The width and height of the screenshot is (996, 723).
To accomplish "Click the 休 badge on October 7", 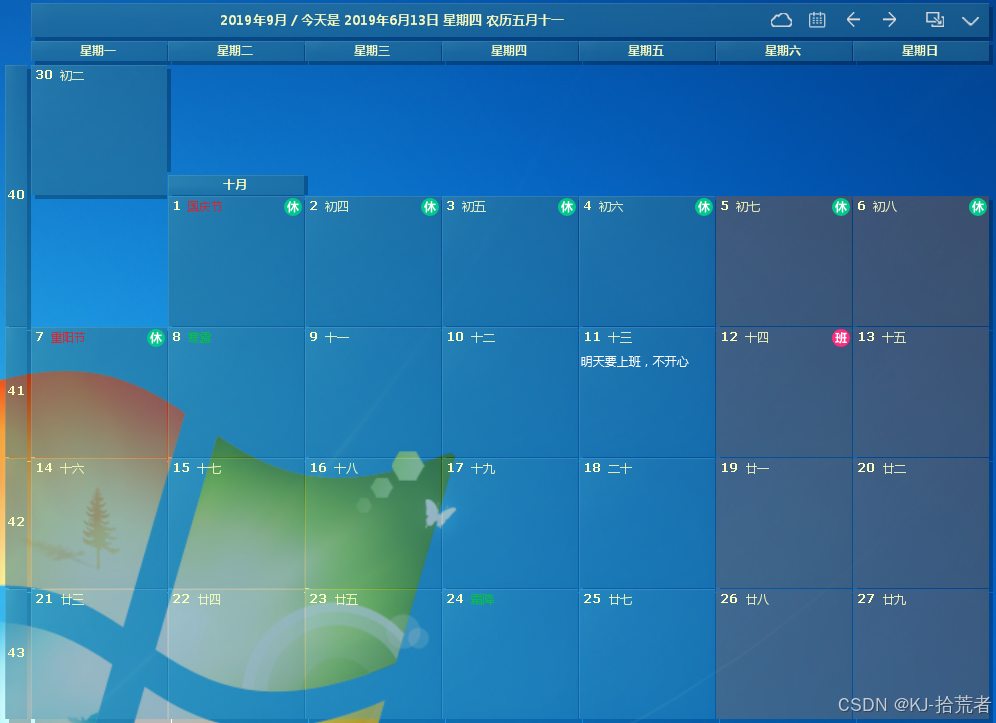I will tap(156, 338).
